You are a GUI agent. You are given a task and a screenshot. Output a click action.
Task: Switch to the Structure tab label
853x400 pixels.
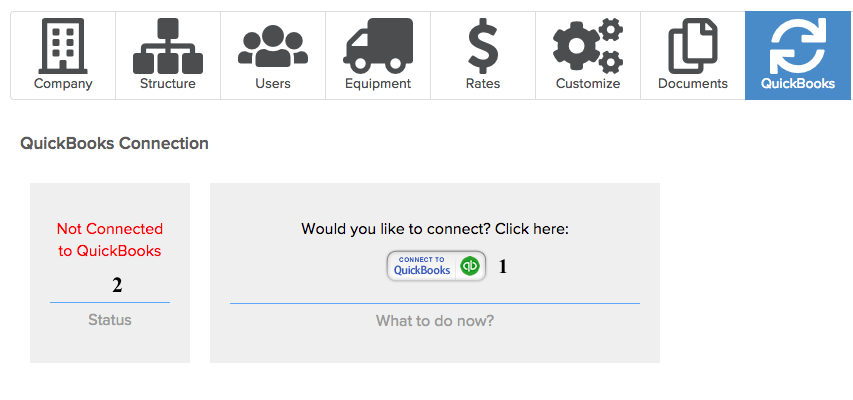[168, 84]
